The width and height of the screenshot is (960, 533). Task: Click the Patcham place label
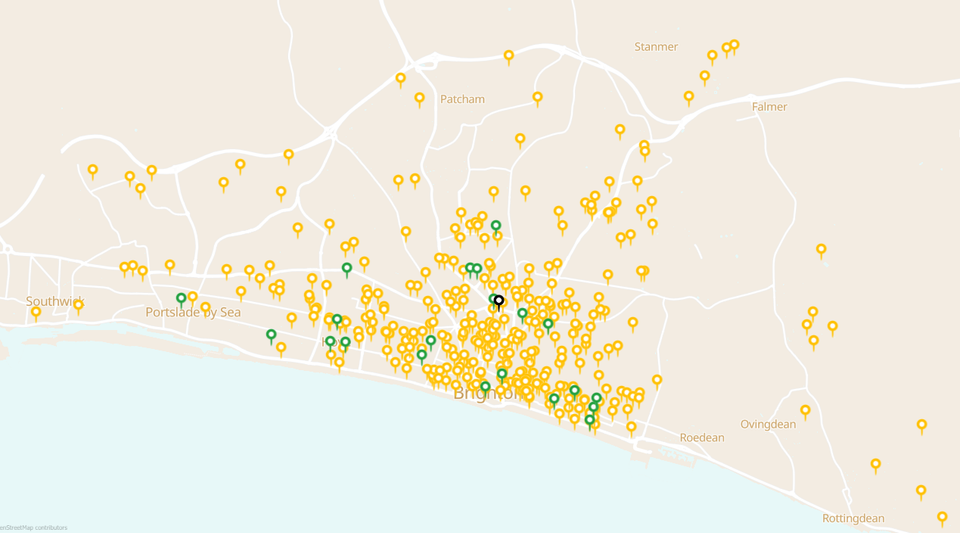tap(462, 99)
